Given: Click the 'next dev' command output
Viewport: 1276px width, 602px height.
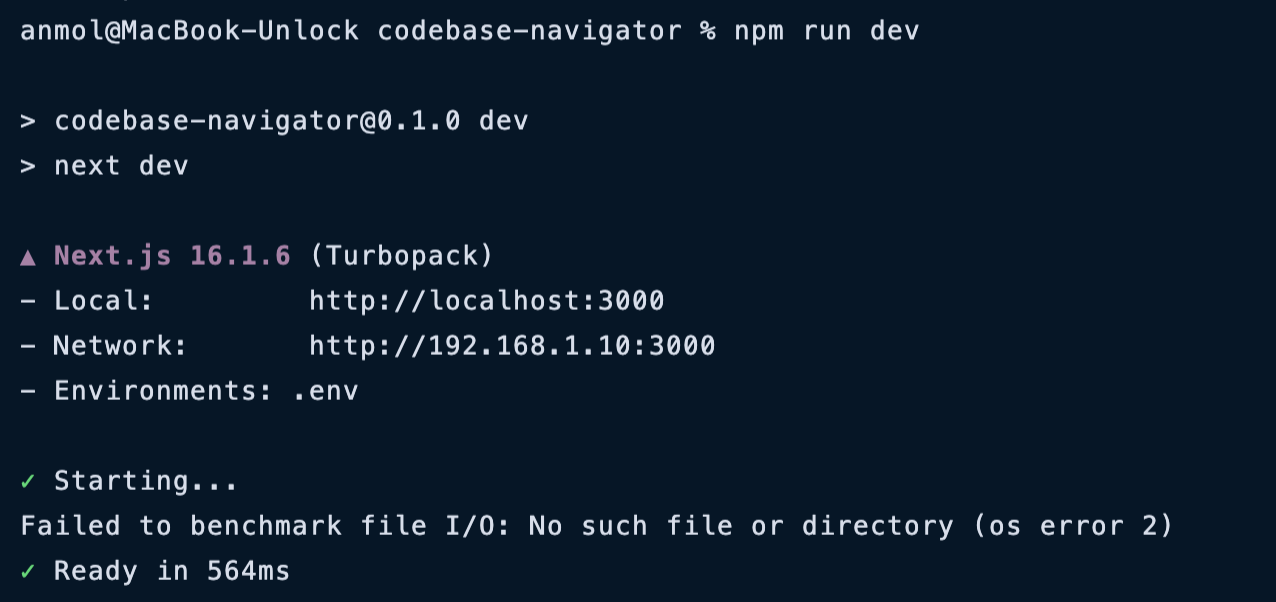Looking at the screenshot, I should click(x=121, y=166).
